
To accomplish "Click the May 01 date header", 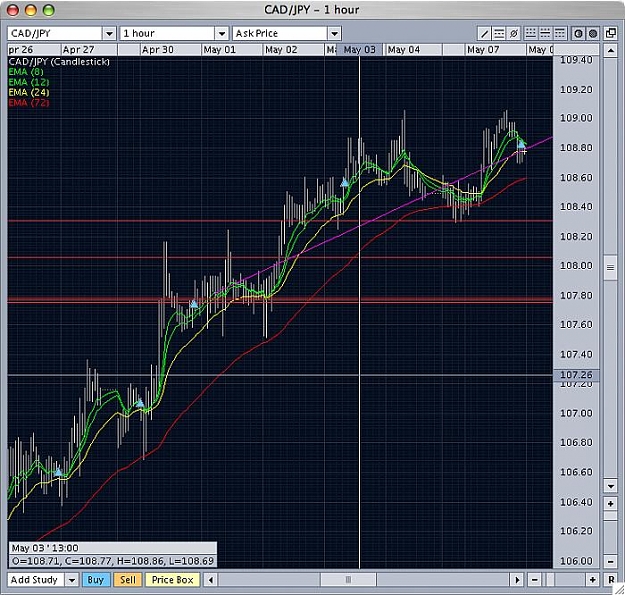I will point(232,50).
